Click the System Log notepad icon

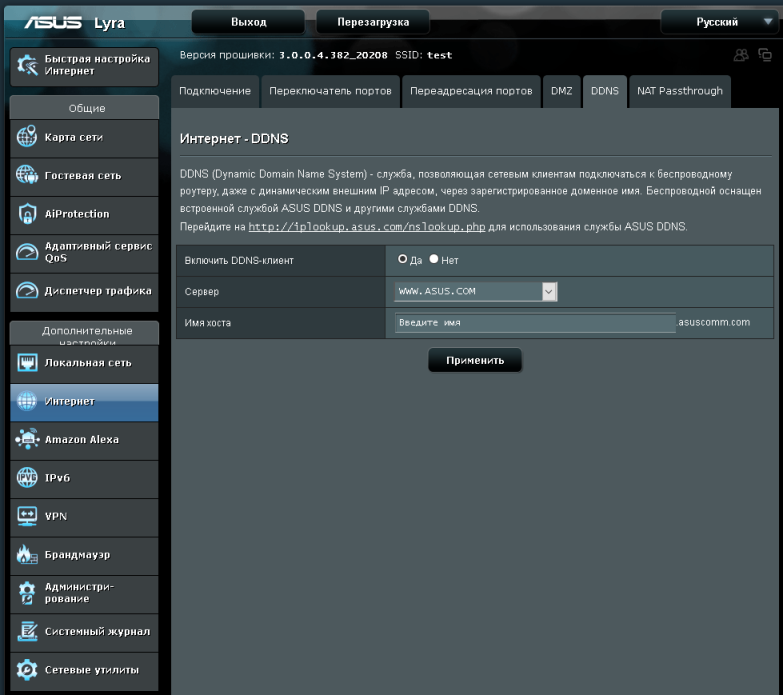[x=27, y=631]
